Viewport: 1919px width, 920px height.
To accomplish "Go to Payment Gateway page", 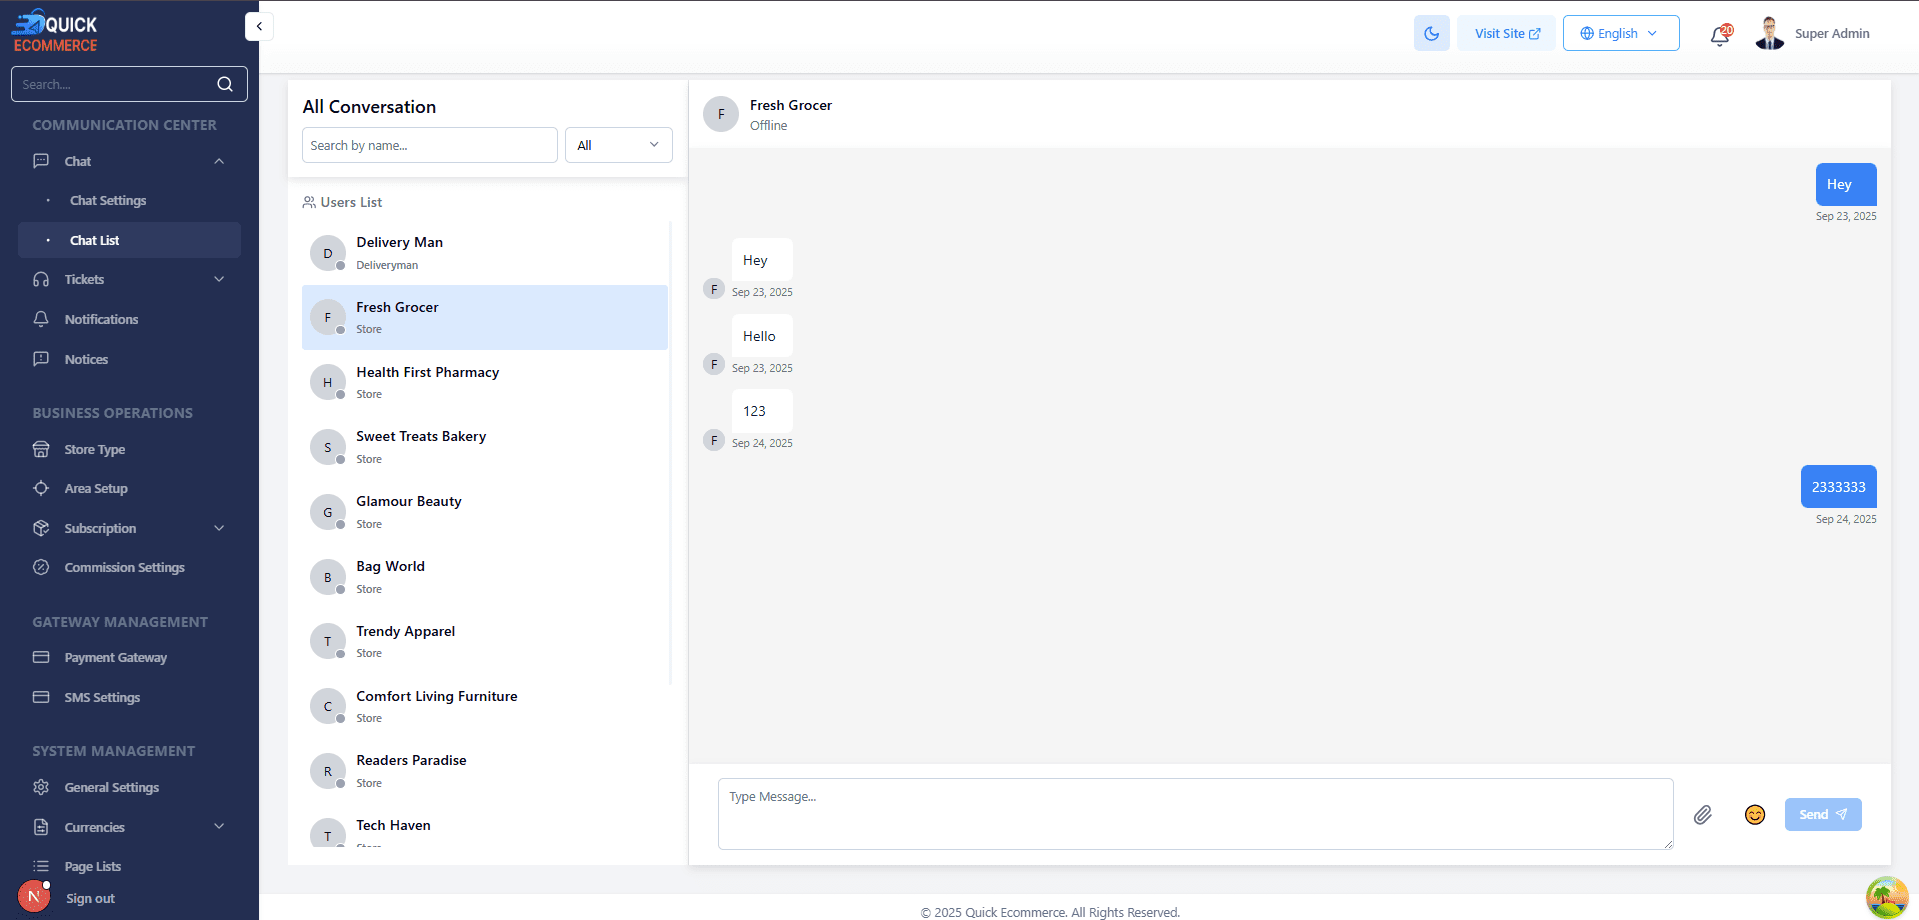I will pos(115,658).
